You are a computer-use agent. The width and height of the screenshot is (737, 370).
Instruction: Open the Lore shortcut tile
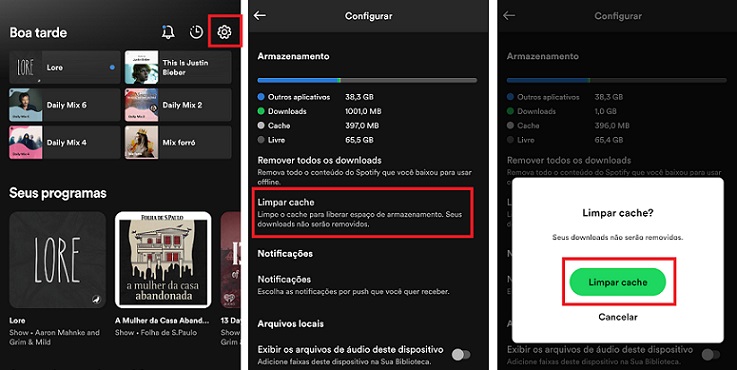click(65, 67)
